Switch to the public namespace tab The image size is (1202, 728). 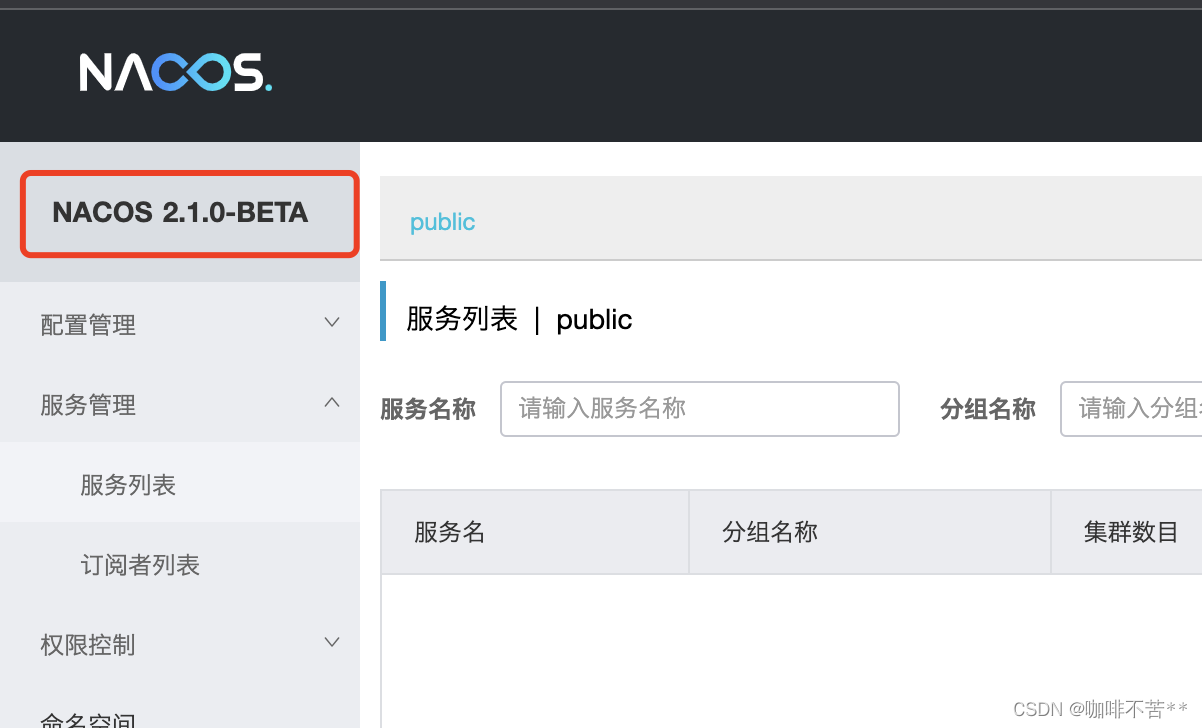[x=442, y=221]
